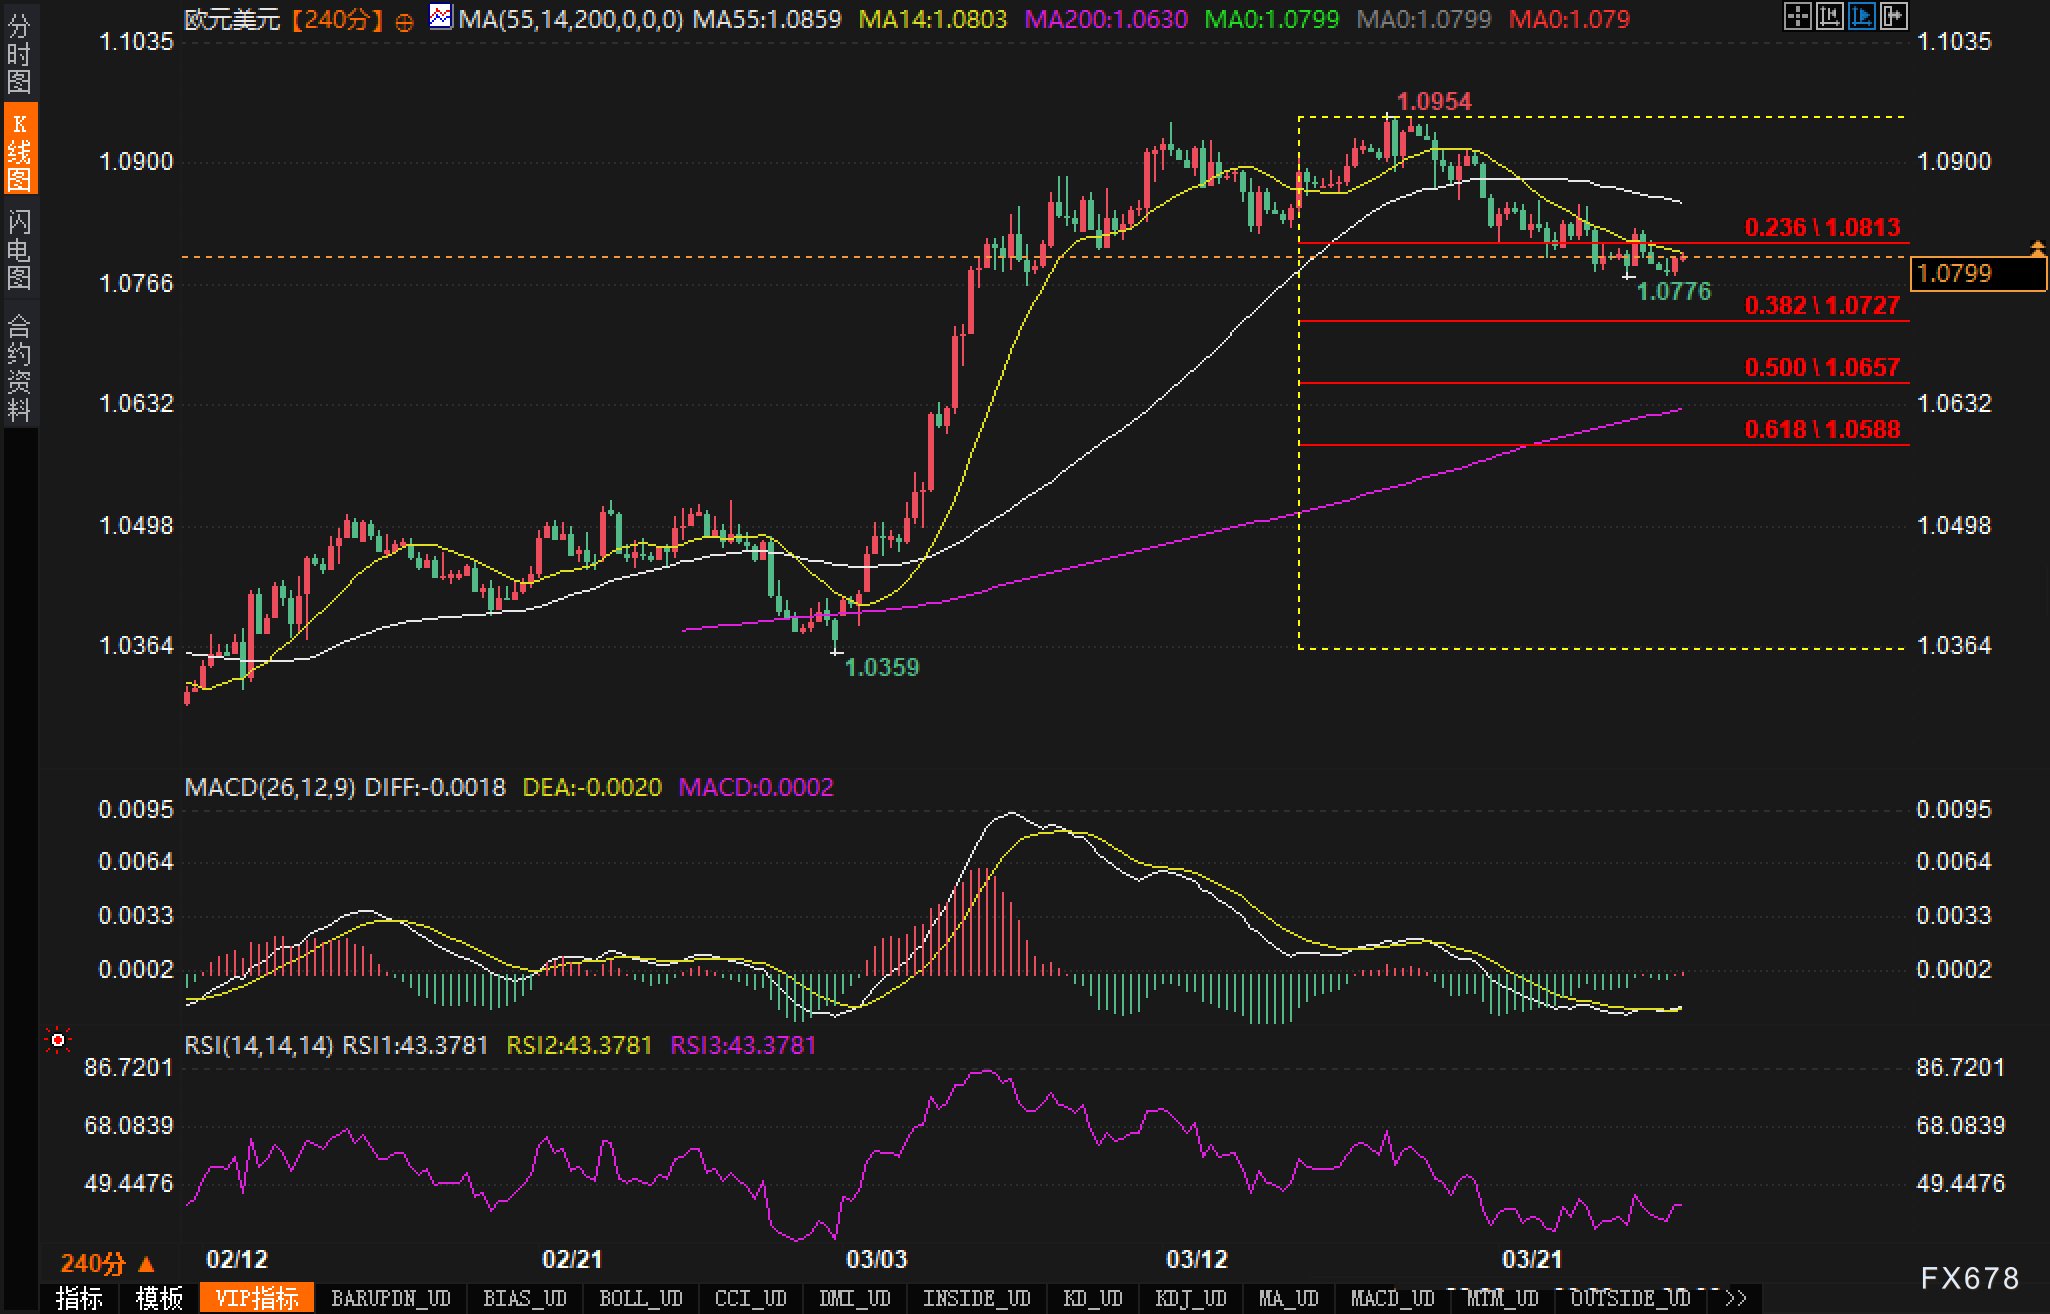
Task: Switch to 闪电图 sidebar mode
Action: click(19, 250)
